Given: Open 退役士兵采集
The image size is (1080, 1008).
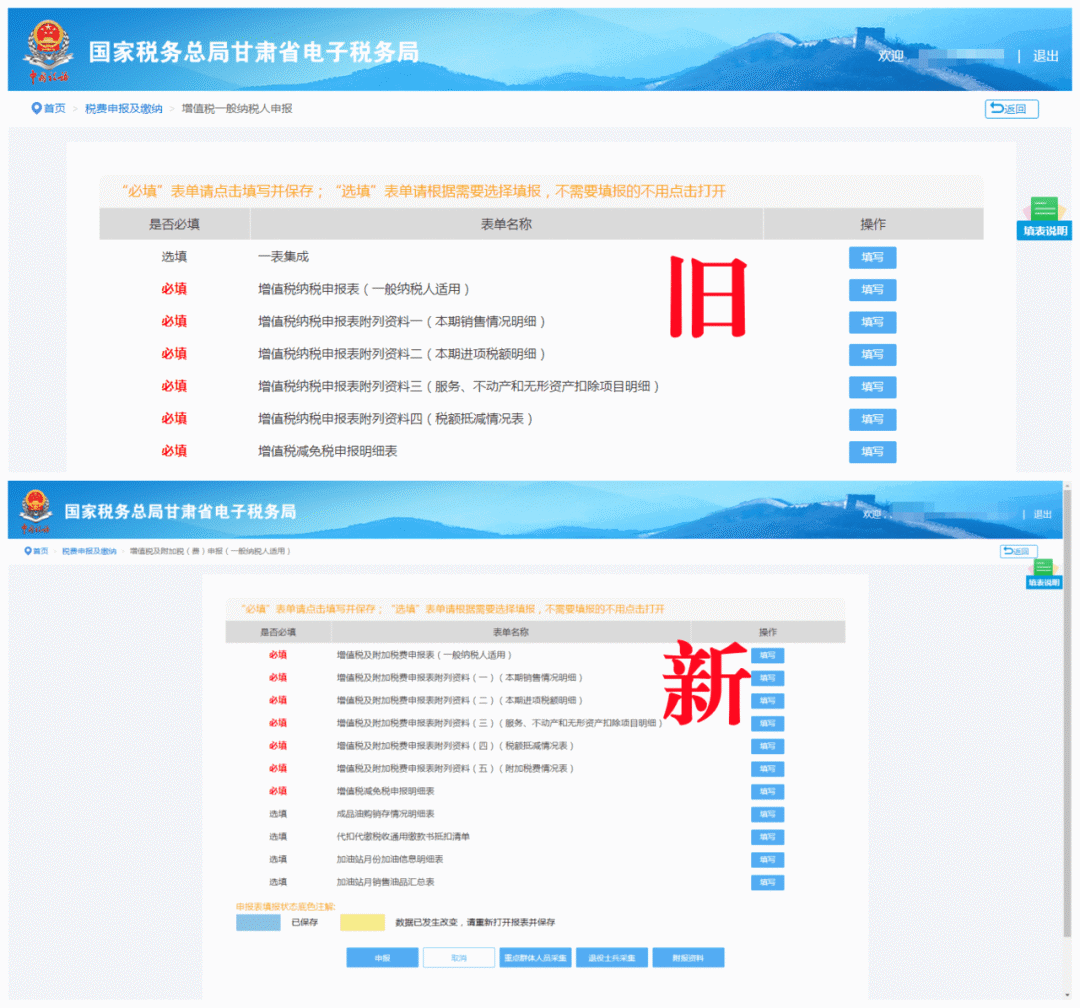Looking at the screenshot, I should point(612,958).
